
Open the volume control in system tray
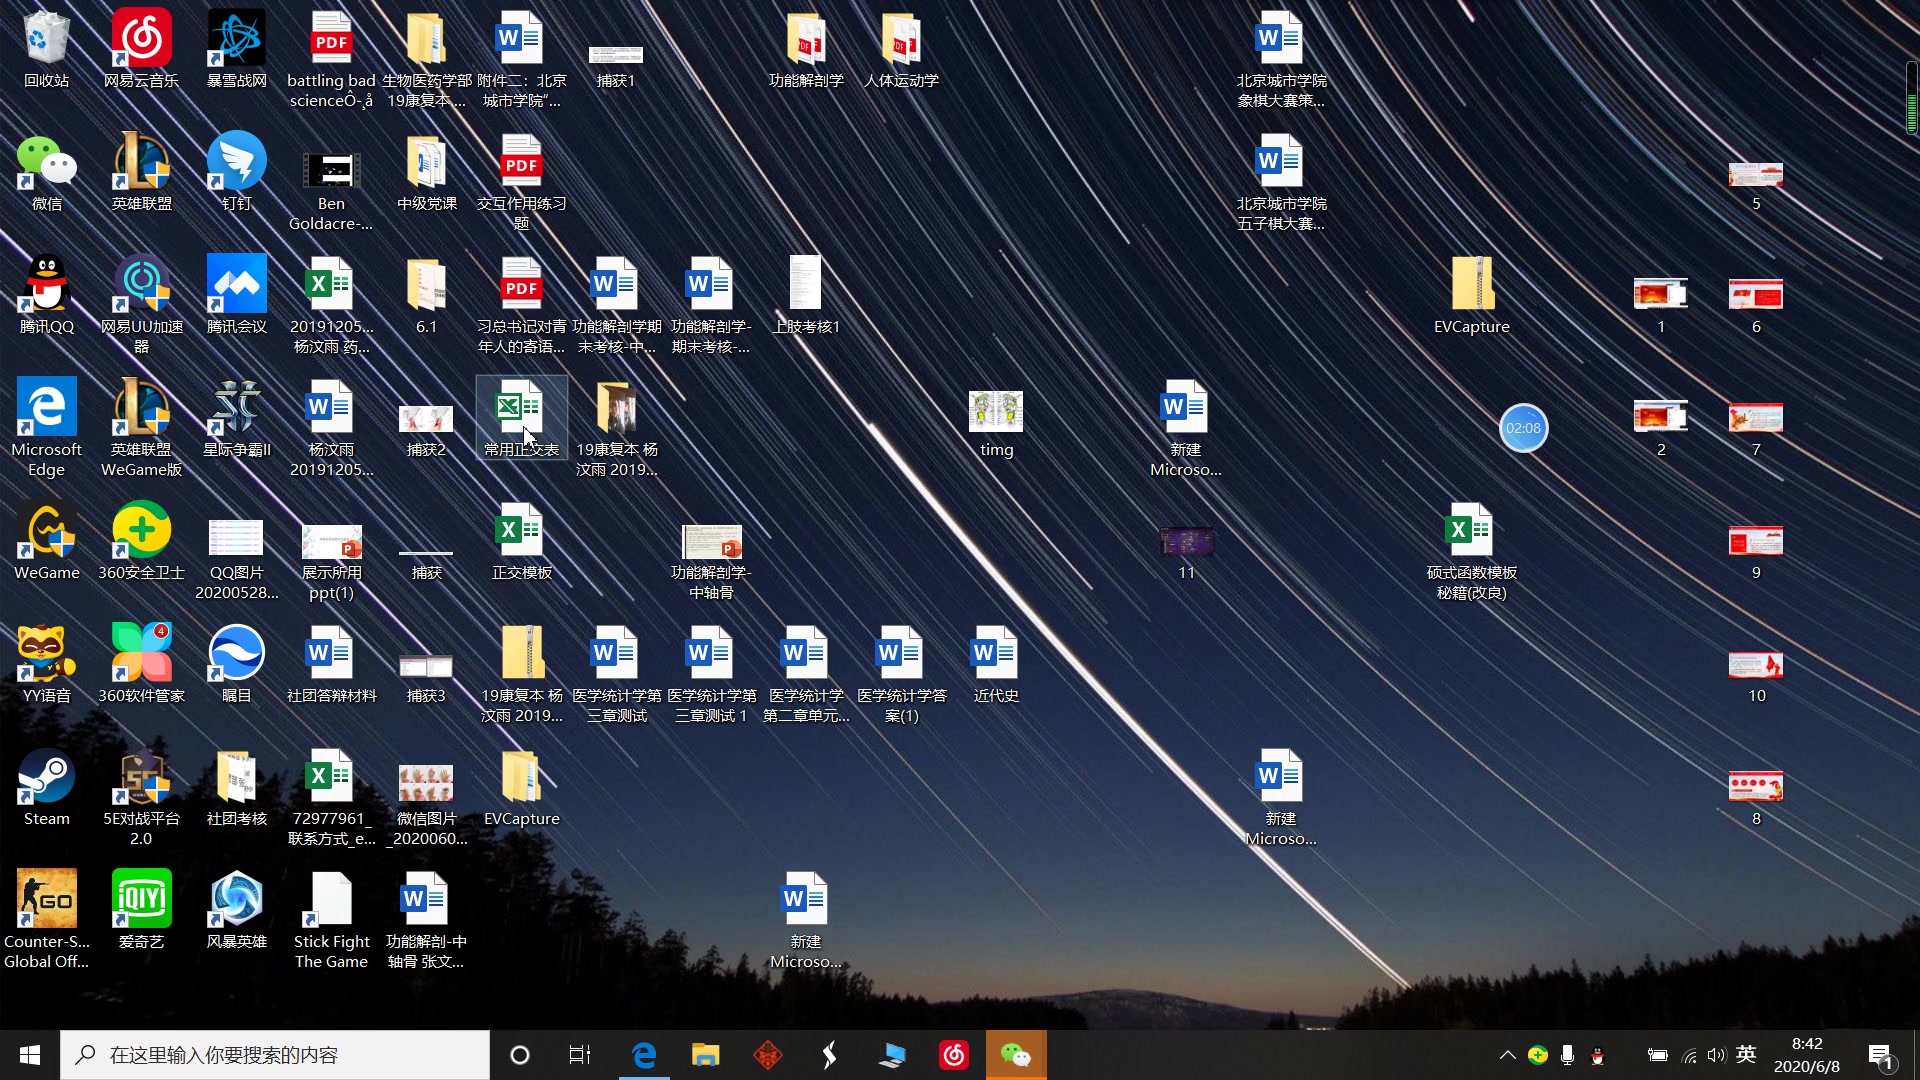[1717, 1055]
